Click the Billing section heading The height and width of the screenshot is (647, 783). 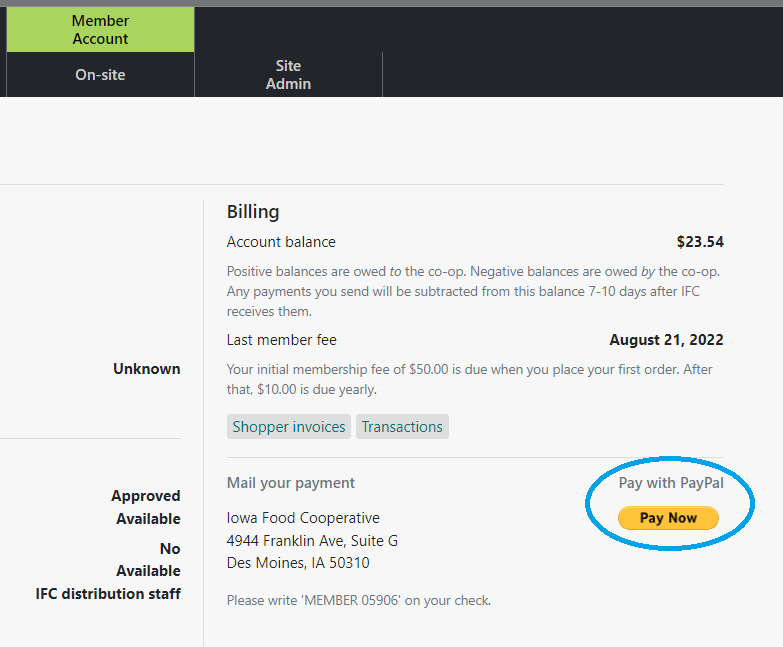[x=253, y=212]
